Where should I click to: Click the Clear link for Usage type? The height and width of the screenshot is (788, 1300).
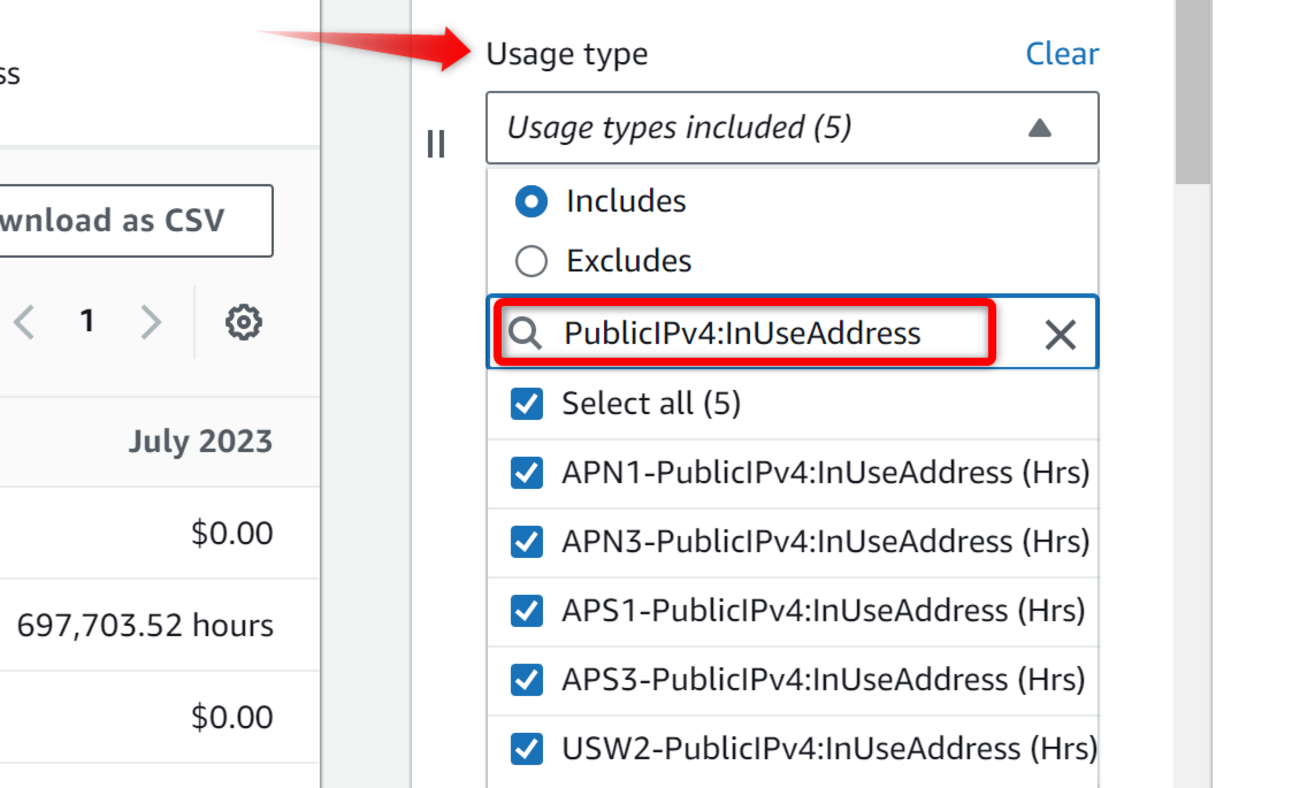[1061, 54]
